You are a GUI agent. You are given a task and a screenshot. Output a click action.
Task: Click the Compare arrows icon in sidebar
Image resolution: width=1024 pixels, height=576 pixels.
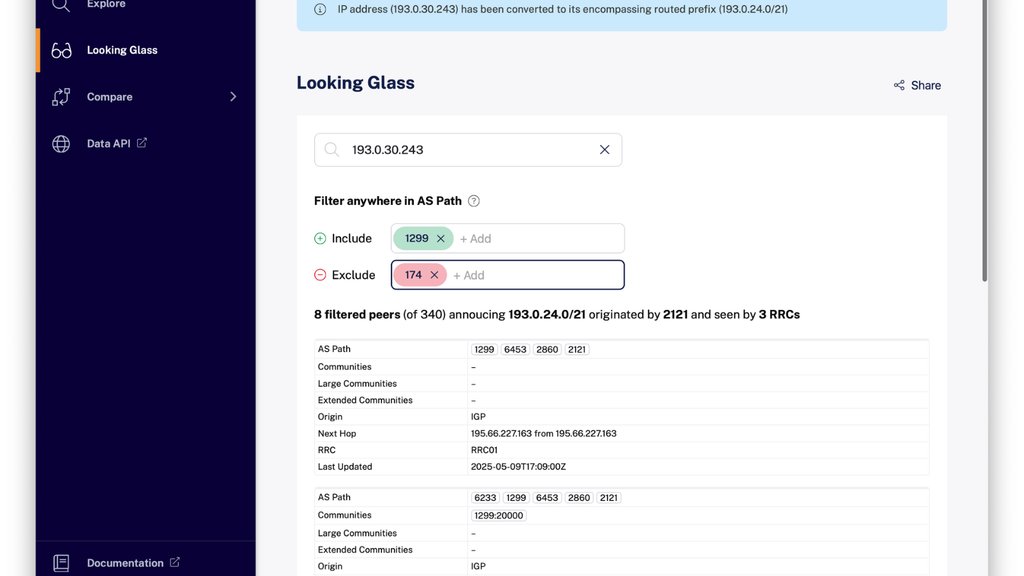pyautogui.click(x=61, y=97)
